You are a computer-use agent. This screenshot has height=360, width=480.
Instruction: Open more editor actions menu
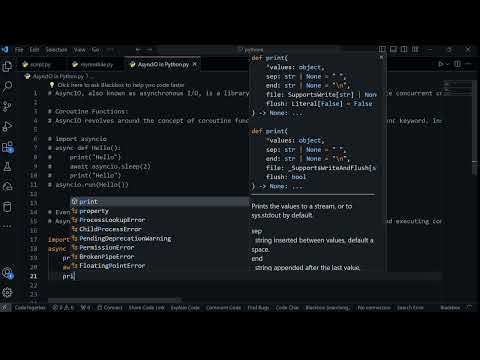[x=468, y=64]
